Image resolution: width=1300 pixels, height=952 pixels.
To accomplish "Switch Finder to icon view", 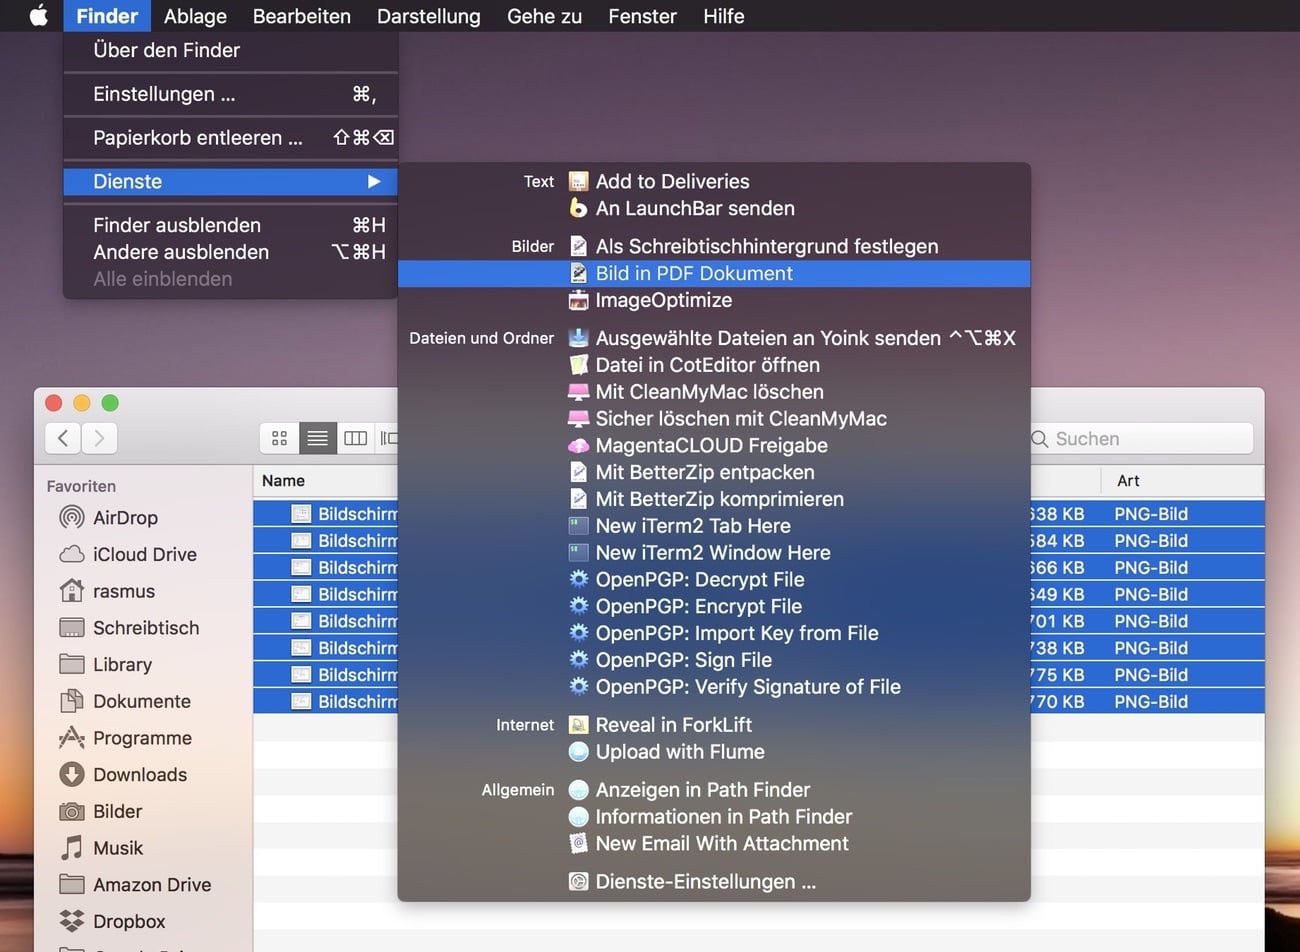I will pos(279,438).
